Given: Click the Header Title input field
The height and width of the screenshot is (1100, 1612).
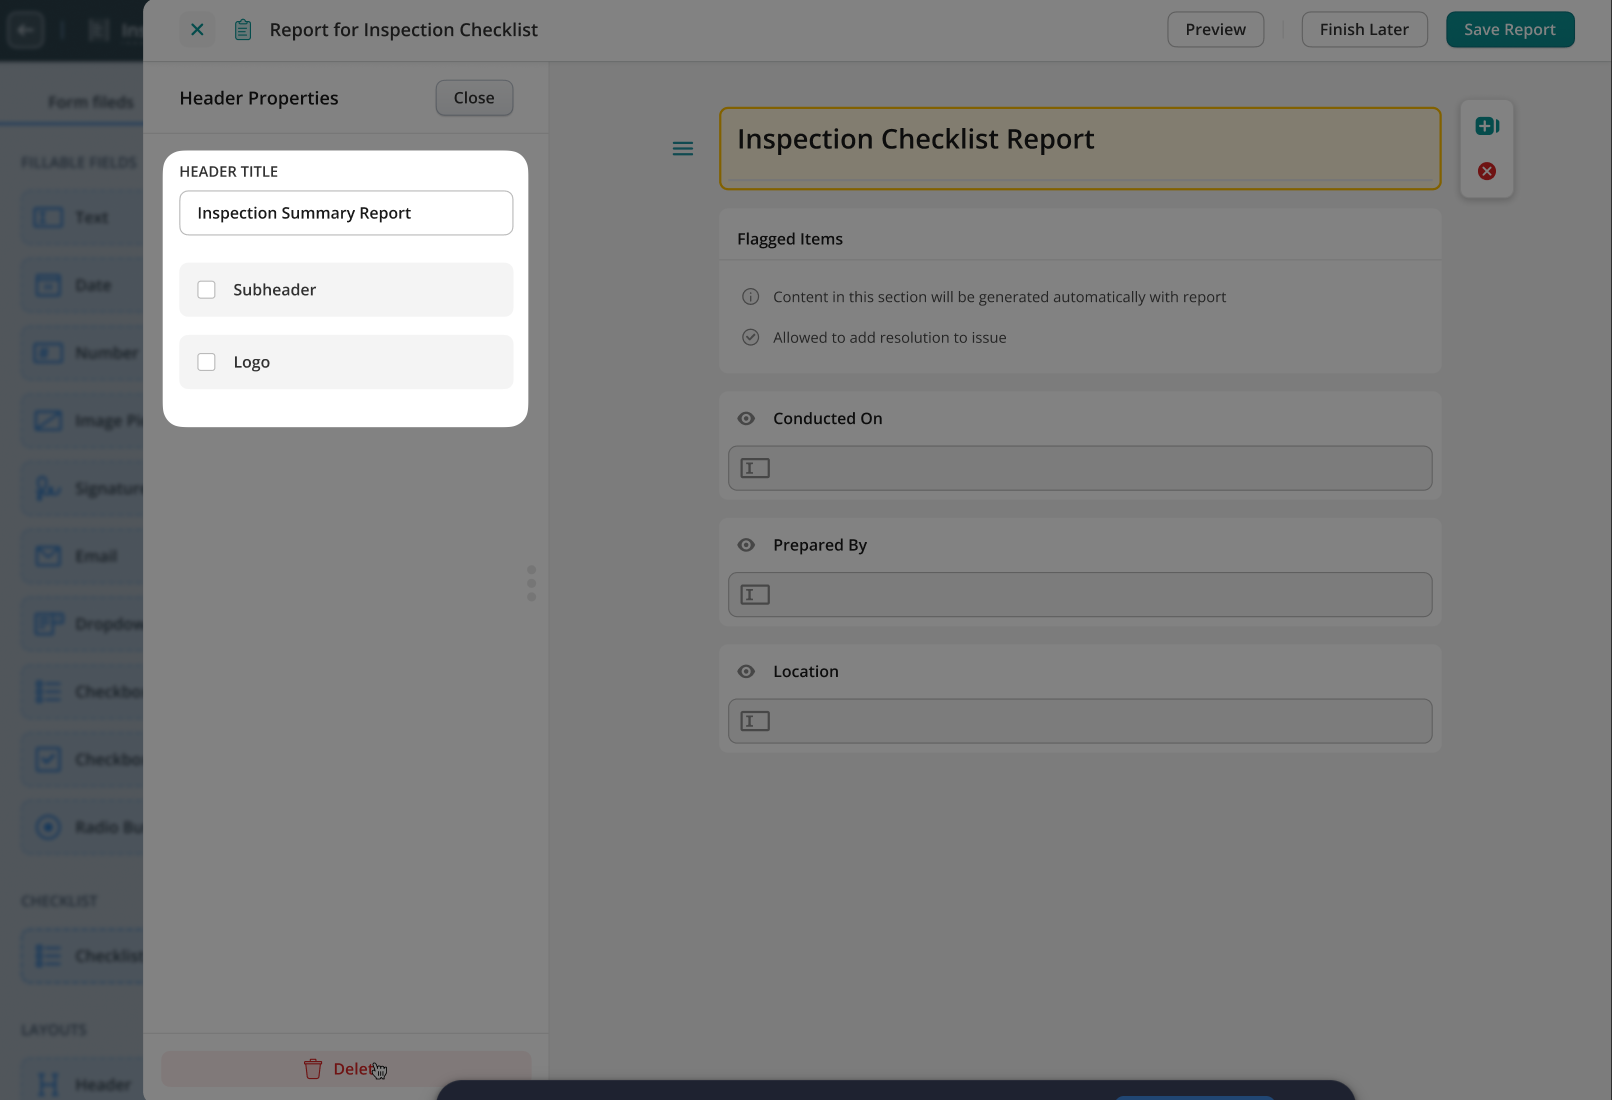Looking at the screenshot, I should (346, 213).
